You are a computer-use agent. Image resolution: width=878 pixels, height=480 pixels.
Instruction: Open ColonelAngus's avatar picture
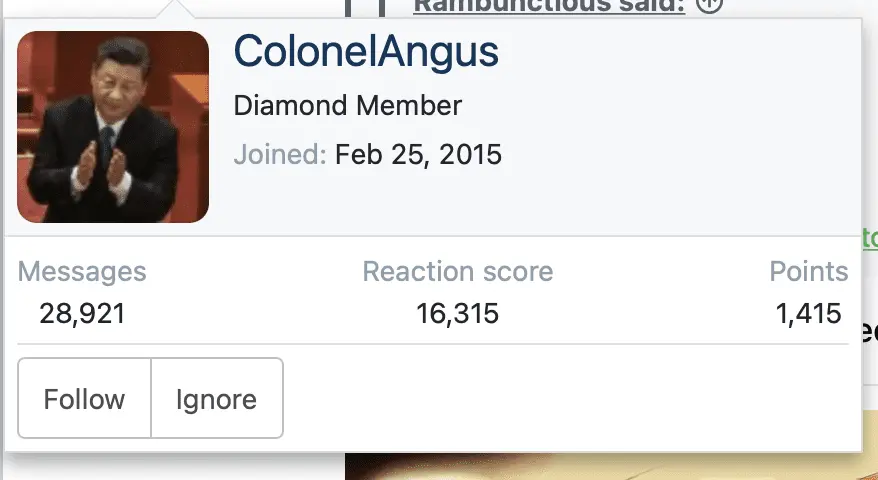click(x=113, y=127)
